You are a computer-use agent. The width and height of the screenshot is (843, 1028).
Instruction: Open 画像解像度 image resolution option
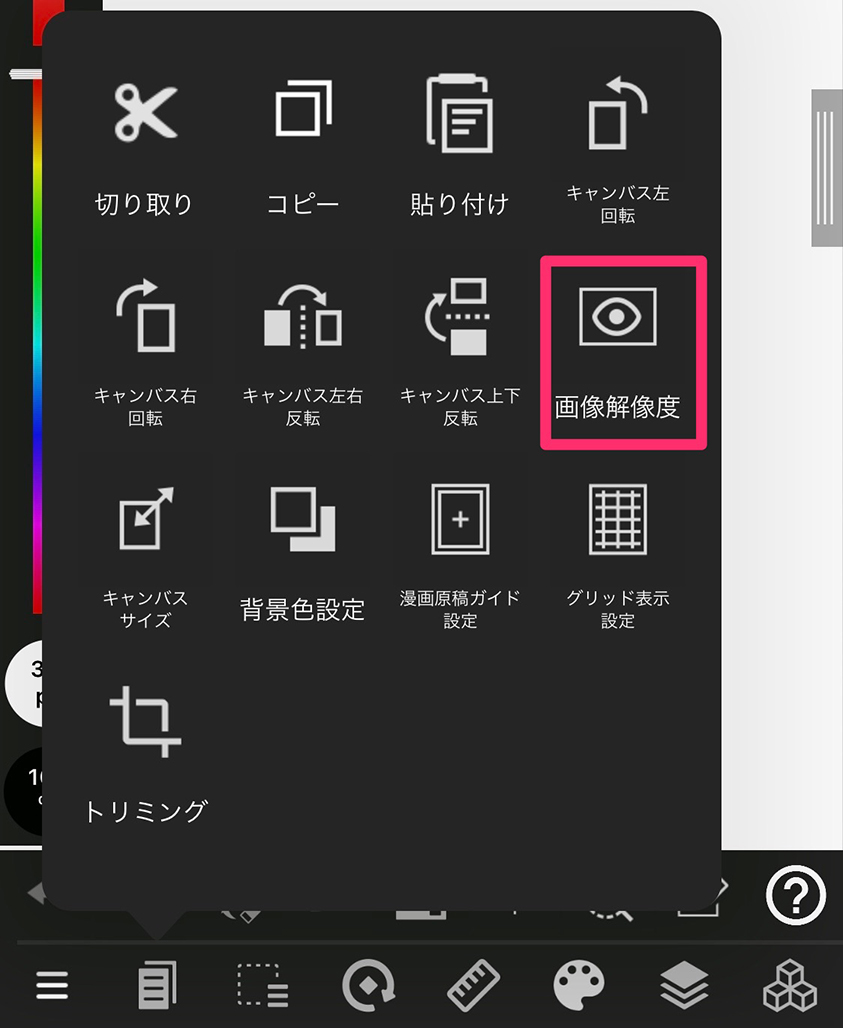tap(623, 353)
